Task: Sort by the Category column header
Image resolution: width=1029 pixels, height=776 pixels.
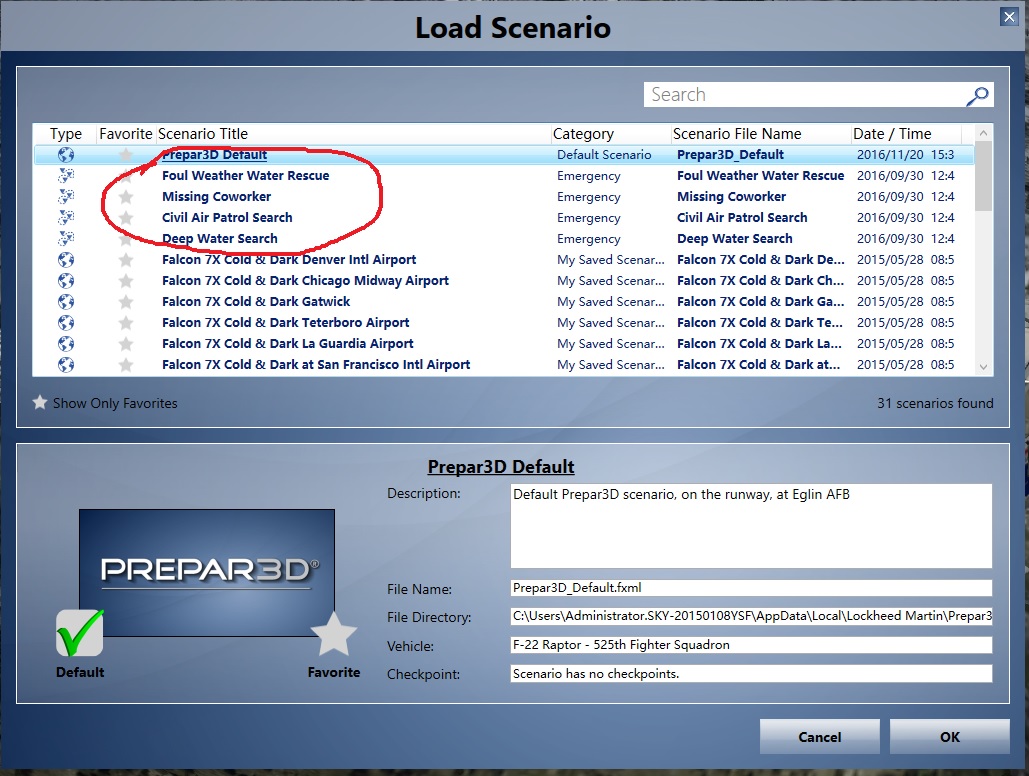Action: coord(584,134)
